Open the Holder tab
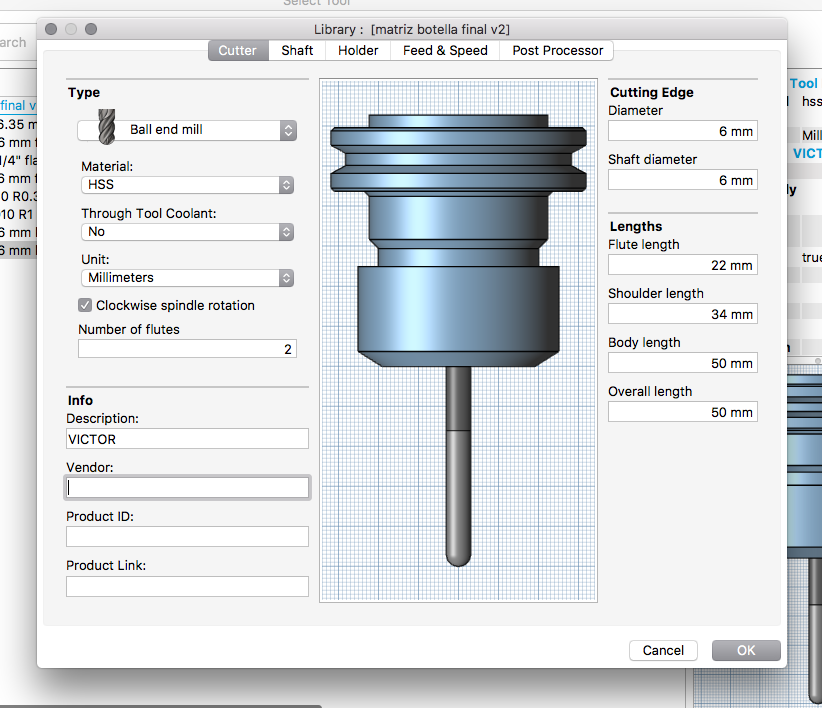This screenshot has height=708, width=822. point(358,50)
